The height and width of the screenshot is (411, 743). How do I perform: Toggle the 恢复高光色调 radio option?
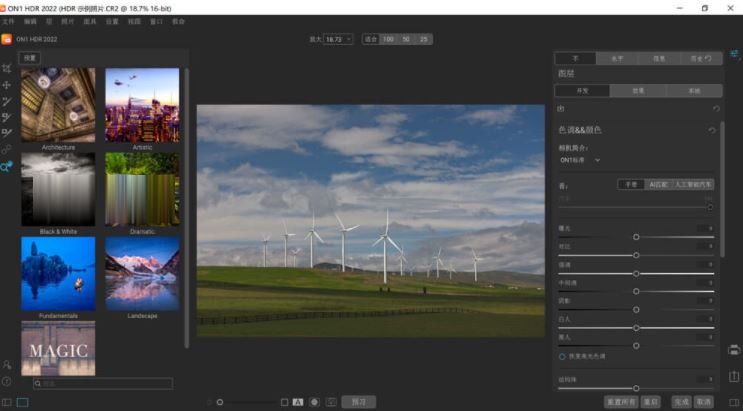pyautogui.click(x=562, y=356)
